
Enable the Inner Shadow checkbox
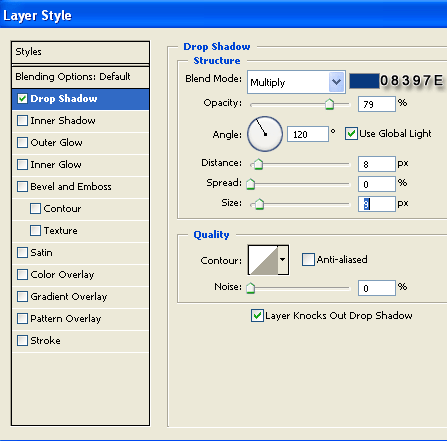pyautogui.click(x=22, y=120)
